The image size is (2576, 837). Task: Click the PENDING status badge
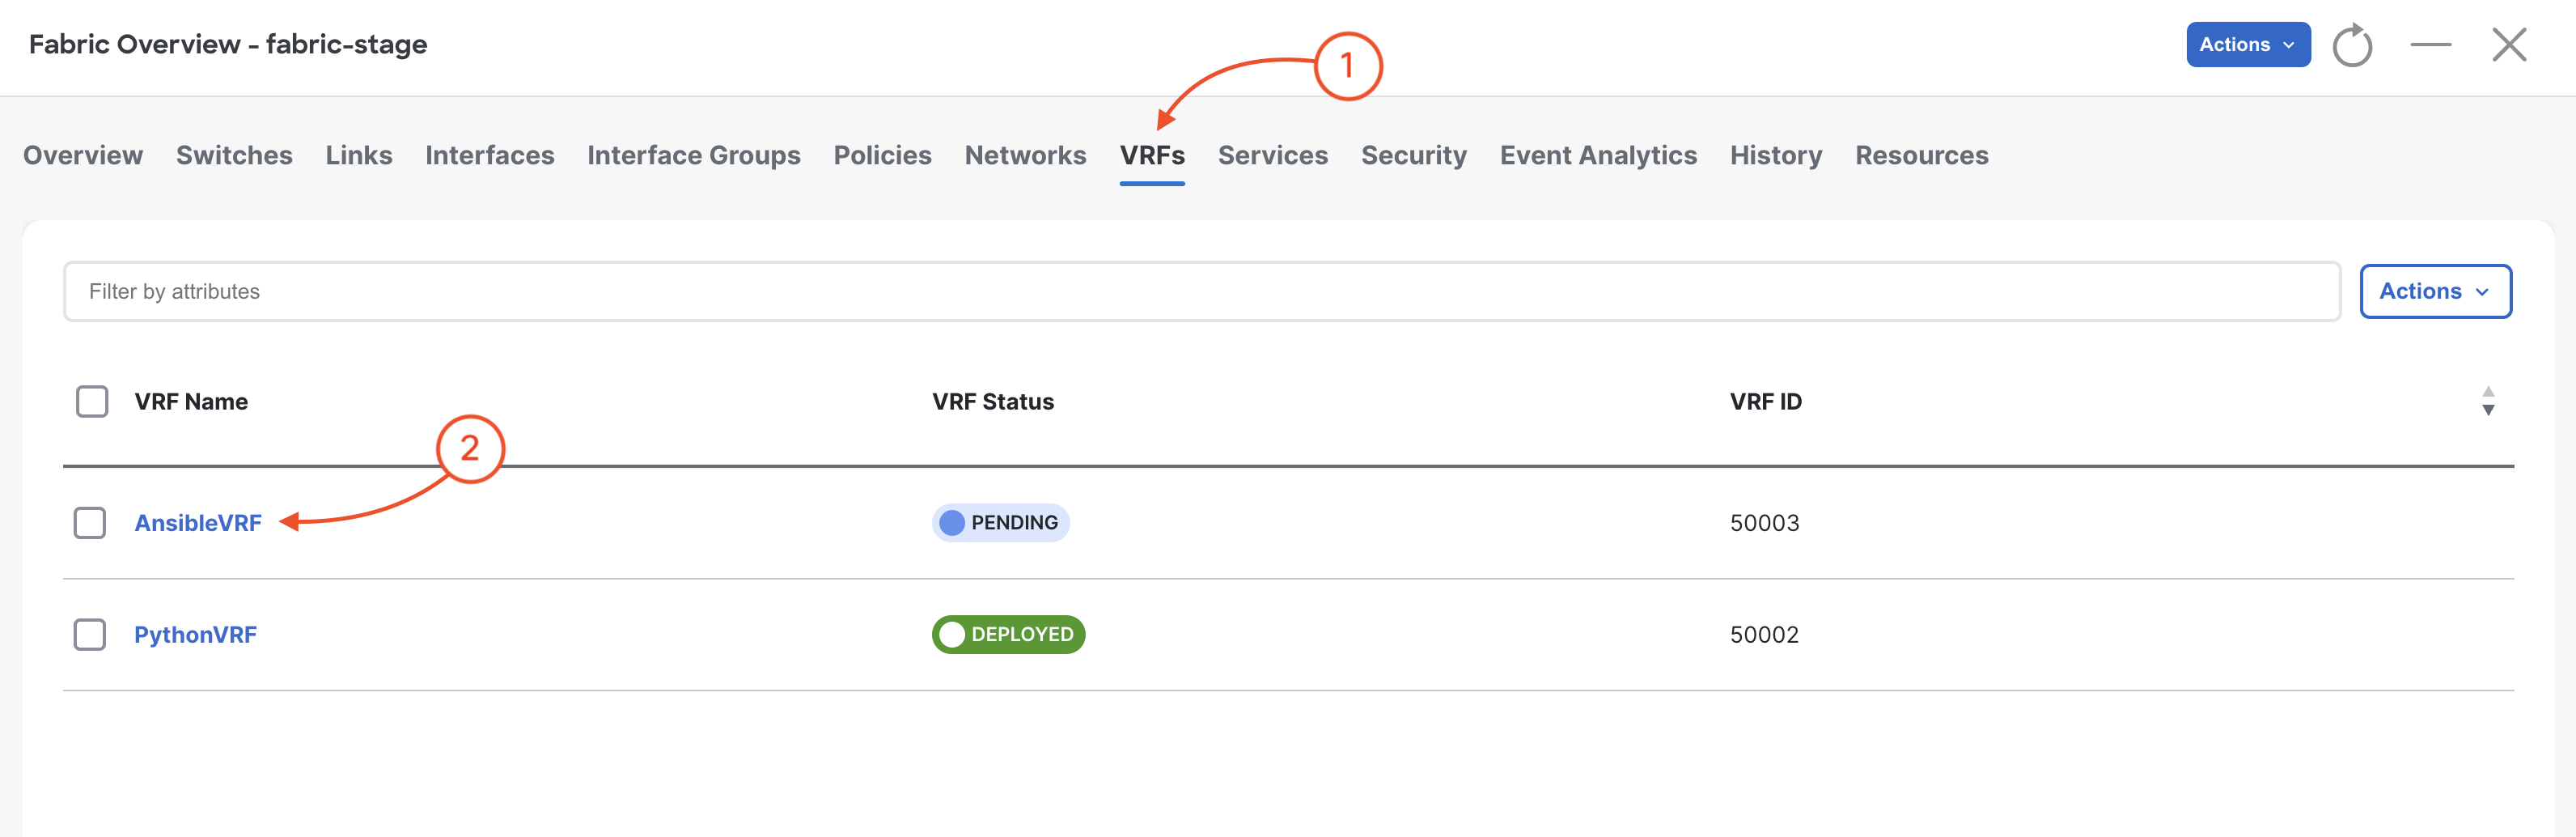[x=1001, y=523]
